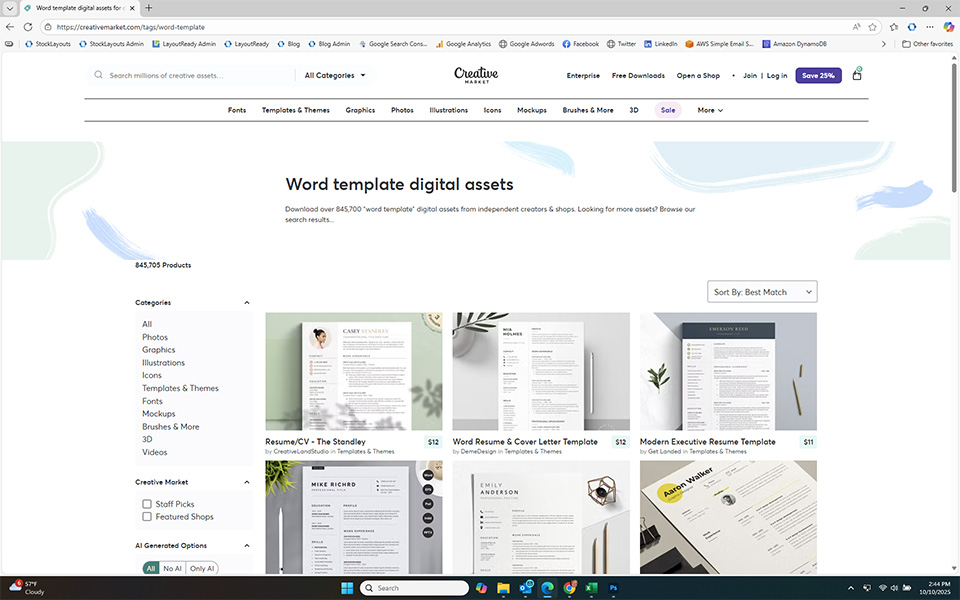Open Copilot from the browser toolbar
The image size is (960, 600).
pos(948,27)
